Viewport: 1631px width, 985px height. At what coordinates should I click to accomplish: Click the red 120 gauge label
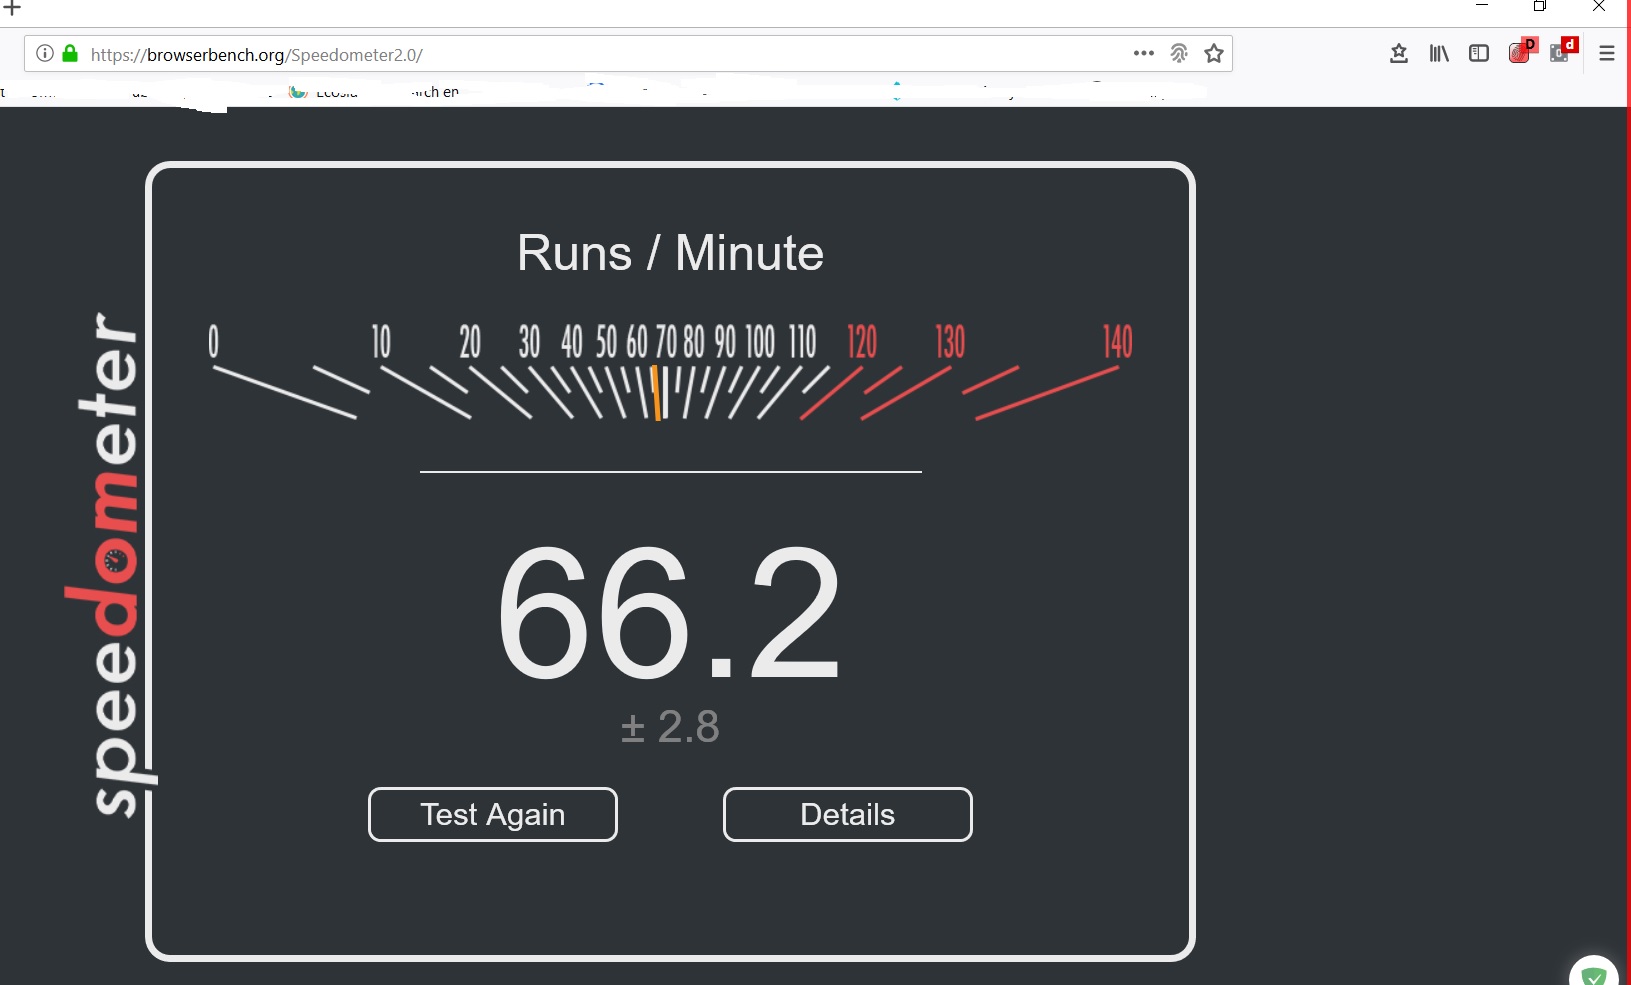(862, 342)
